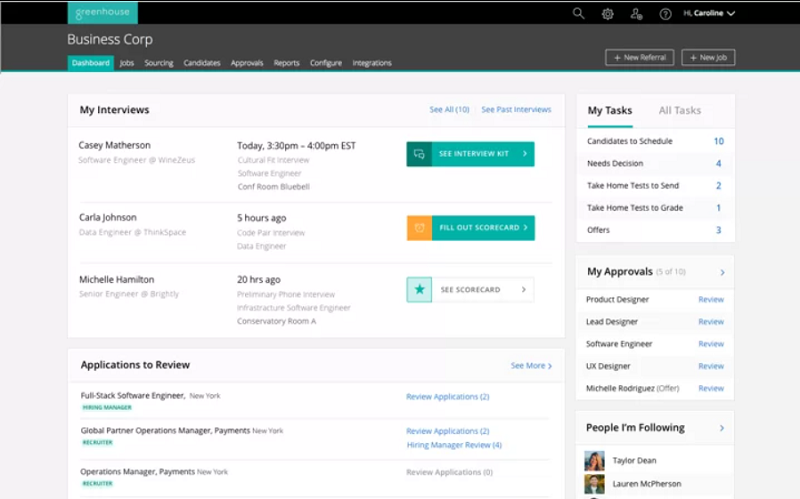This screenshot has height=499, width=800.
Task: Click the orange scorecard reminder icon
Action: (x=419, y=228)
